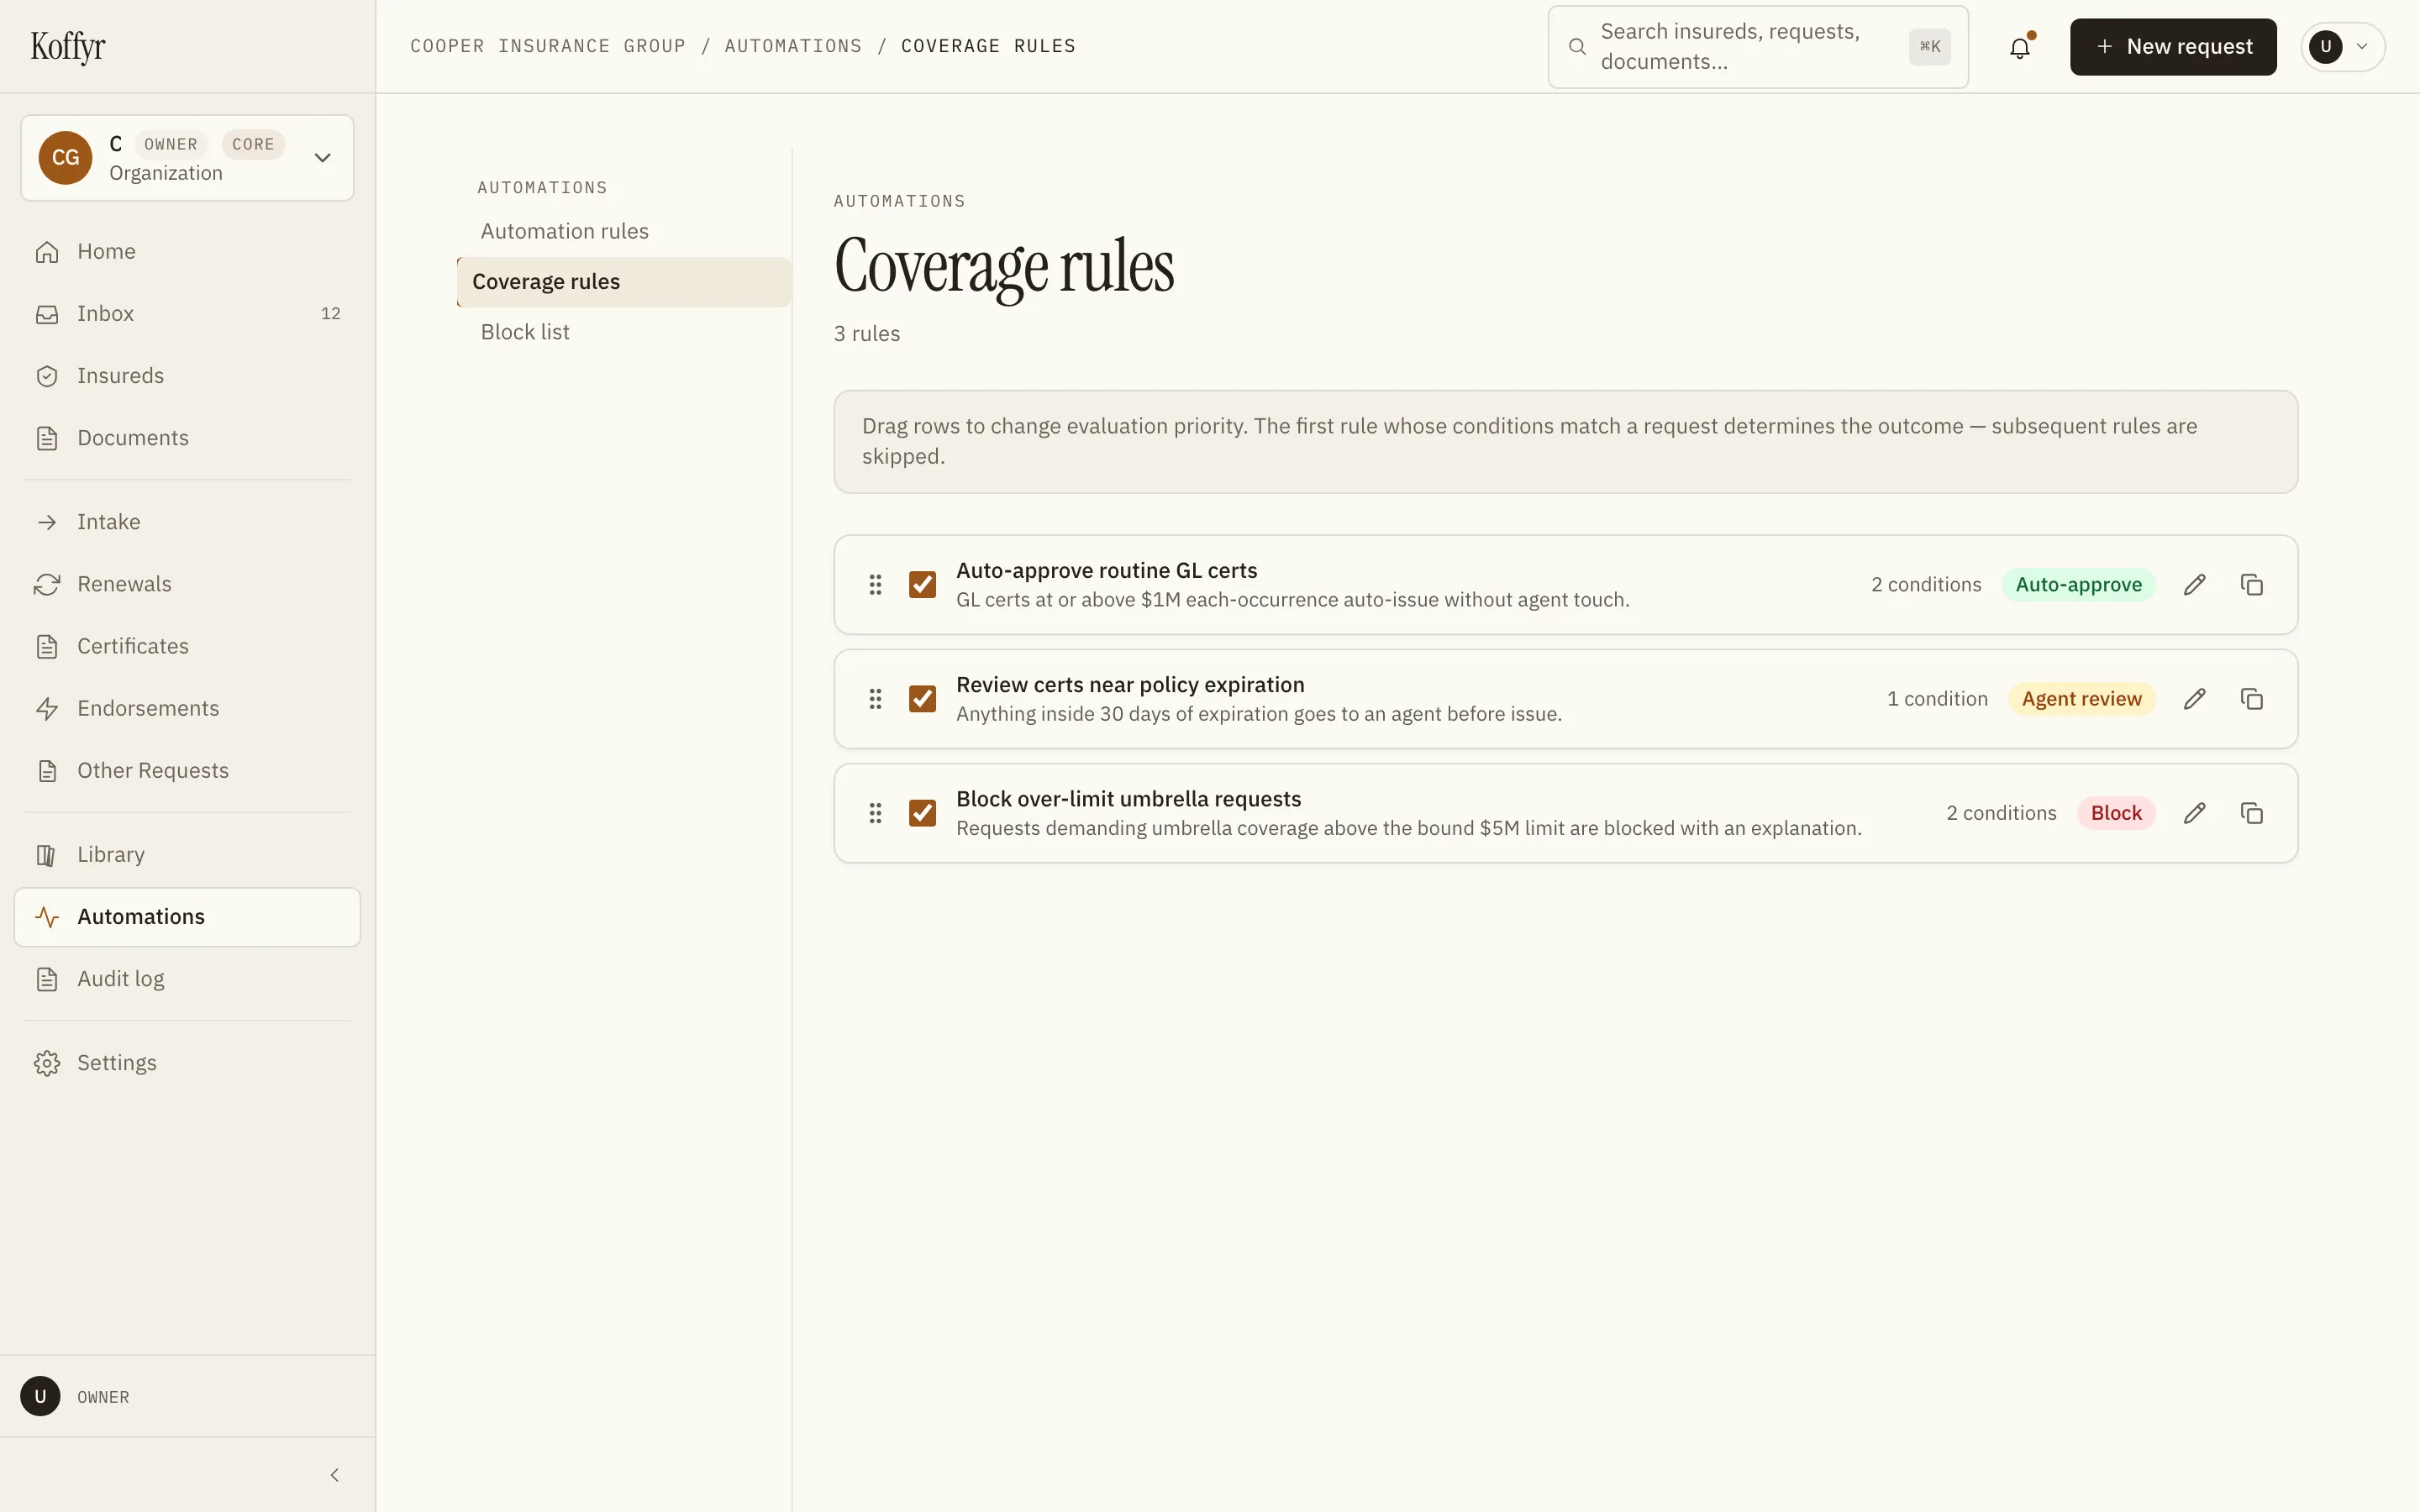
Task: Click drag handle of Review certs near policy expiration
Action: coord(875,699)
